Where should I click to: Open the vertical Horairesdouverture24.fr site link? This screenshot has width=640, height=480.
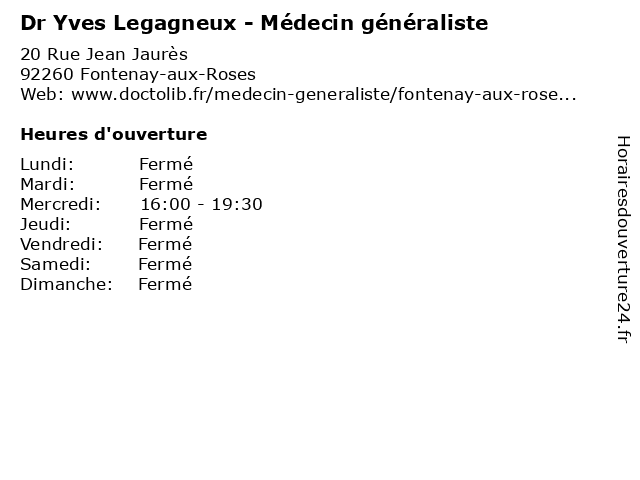(622, 240)
